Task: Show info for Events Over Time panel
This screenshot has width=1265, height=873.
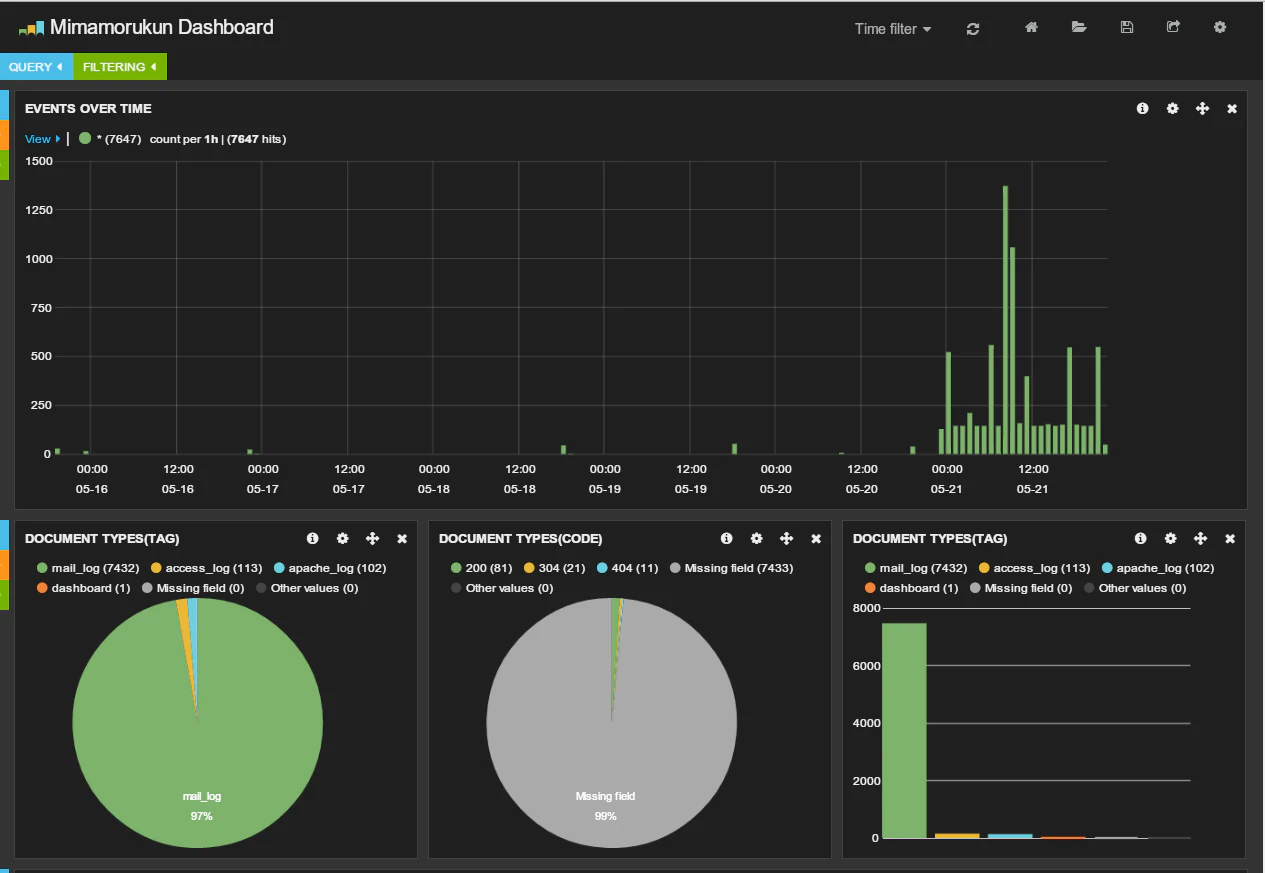Action: [1143, 108]
